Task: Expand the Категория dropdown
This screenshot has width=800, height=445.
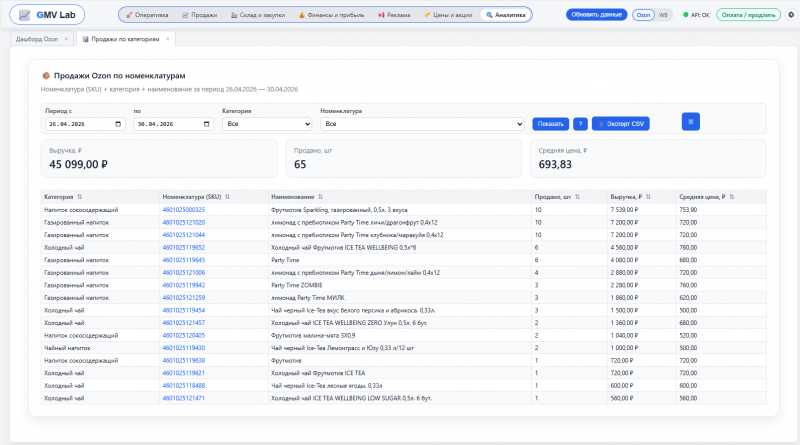Action: click(x=267, y=123)
